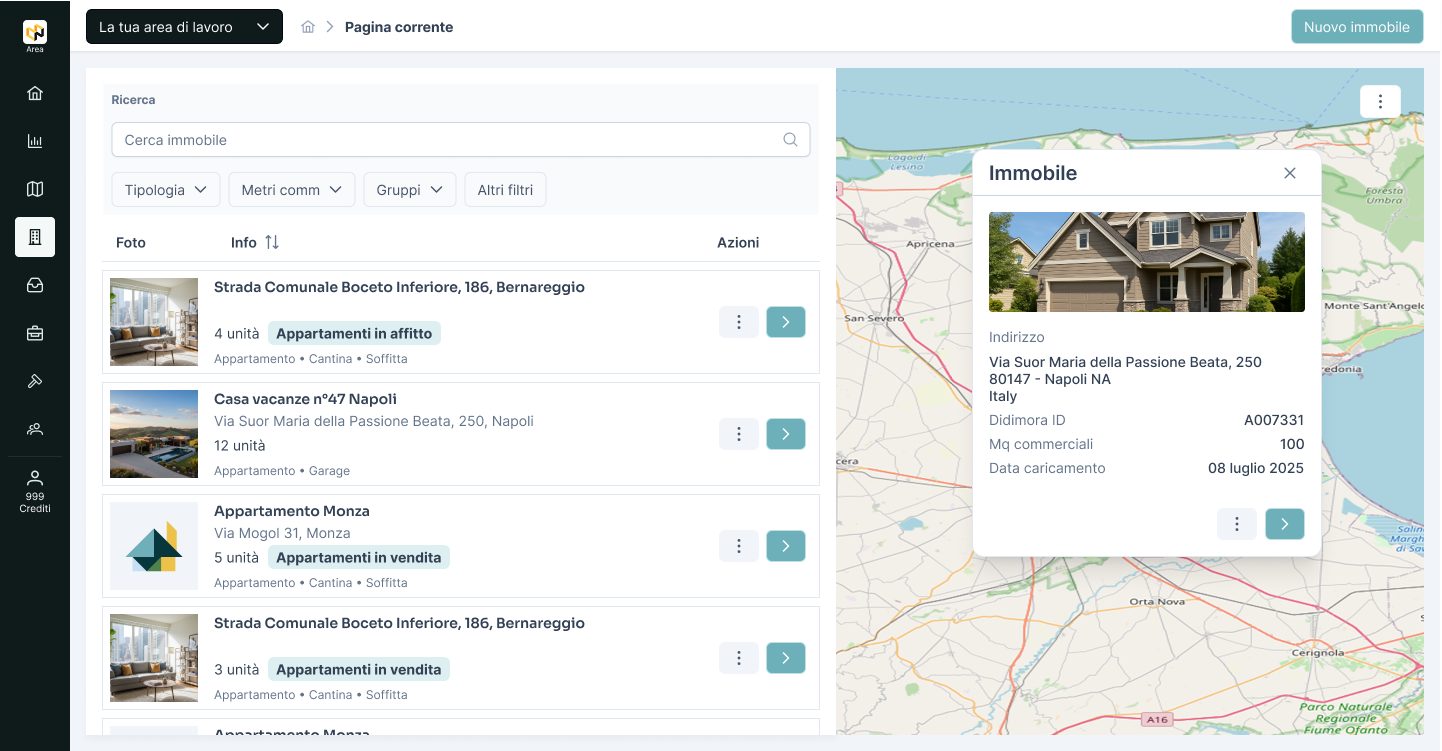Click Appartamenti in vendita tag, 5 unità
Screen dimensions: 1442x751
click(359, 558)
